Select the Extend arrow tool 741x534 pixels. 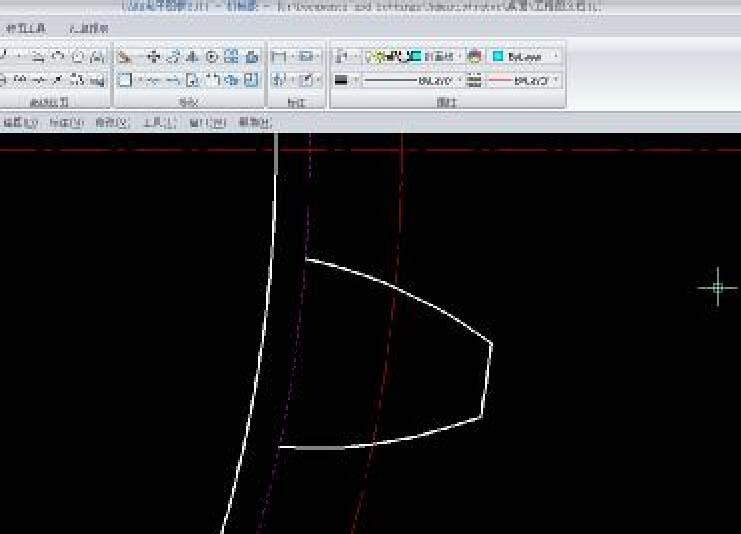tap(173, 81)
